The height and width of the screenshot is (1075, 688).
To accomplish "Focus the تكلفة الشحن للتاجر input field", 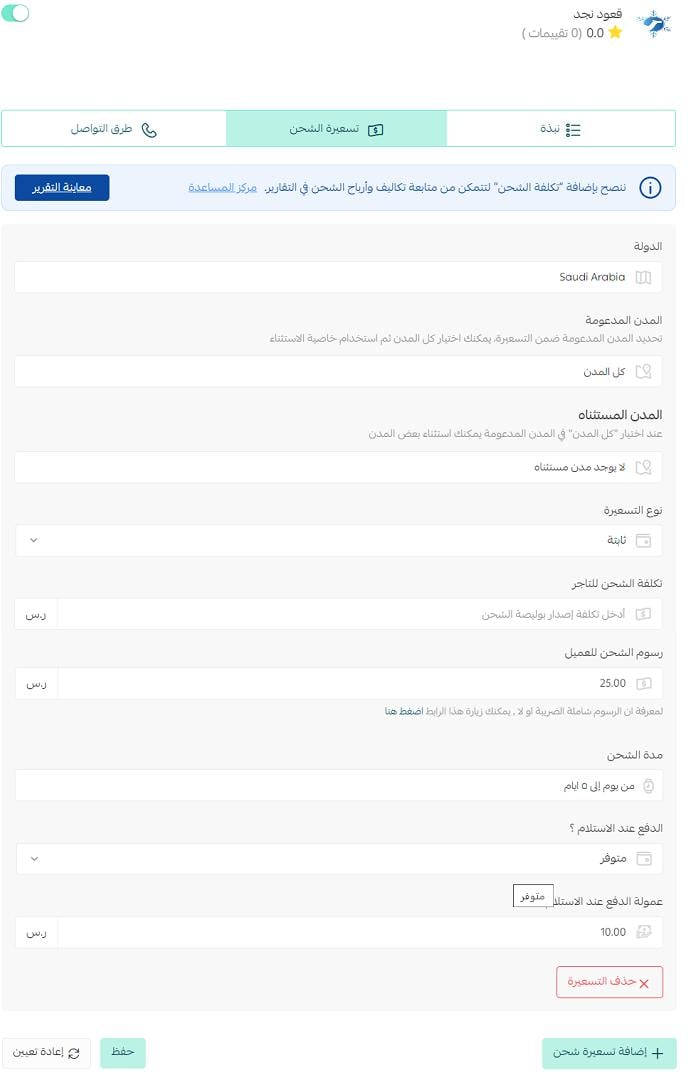I will click(x=360, y=614).
